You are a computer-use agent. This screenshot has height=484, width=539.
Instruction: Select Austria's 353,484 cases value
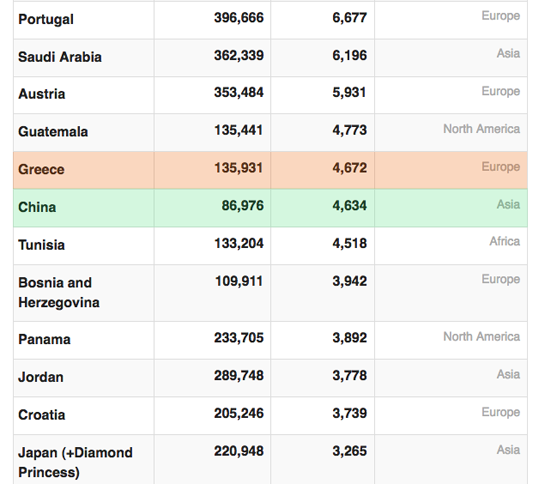pos(239,92)
